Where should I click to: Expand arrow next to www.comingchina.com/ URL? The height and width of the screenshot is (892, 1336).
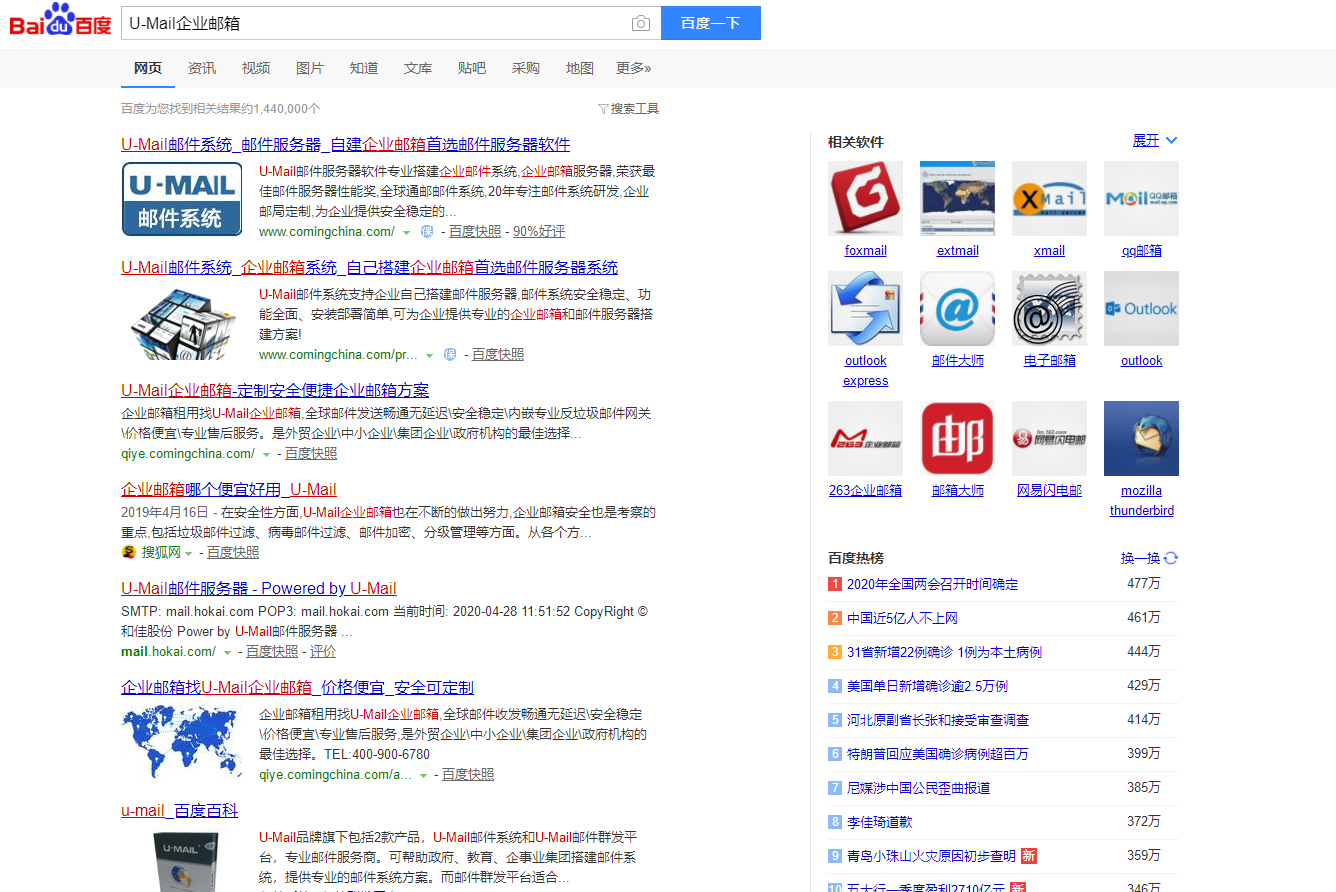[406, 232]
